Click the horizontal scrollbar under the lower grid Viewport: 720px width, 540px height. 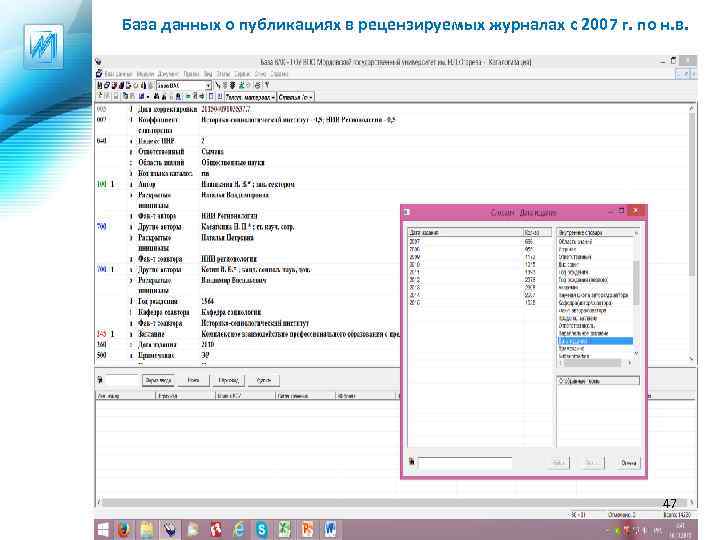click(x=394, y=503)
